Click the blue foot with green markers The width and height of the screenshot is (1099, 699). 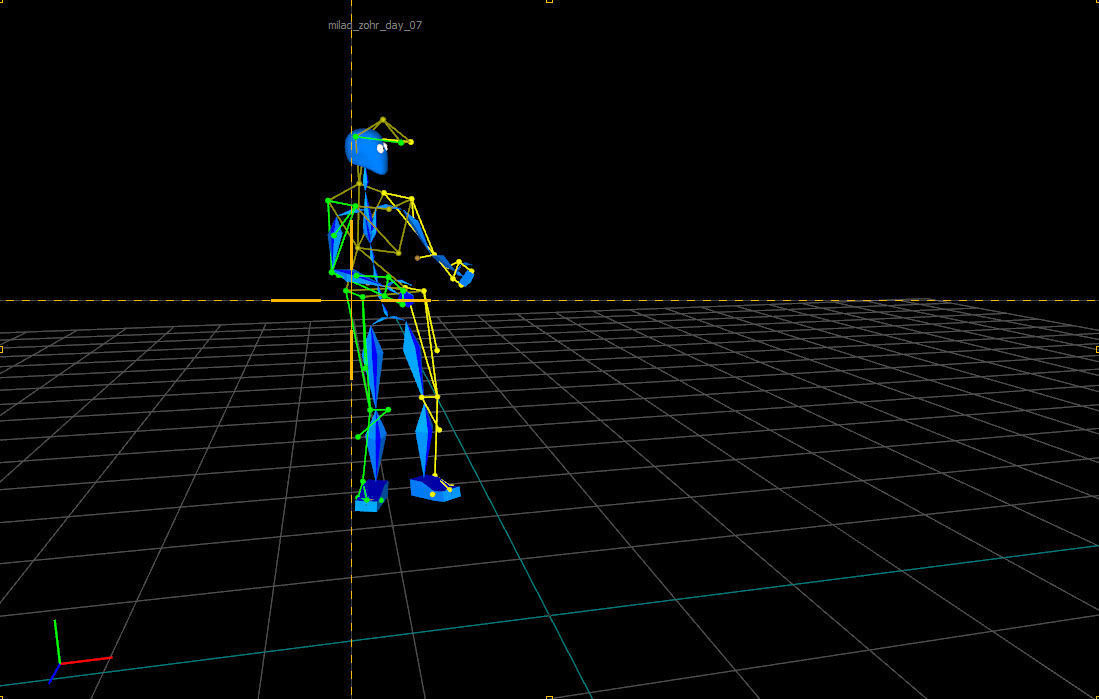tap(371, 496)
